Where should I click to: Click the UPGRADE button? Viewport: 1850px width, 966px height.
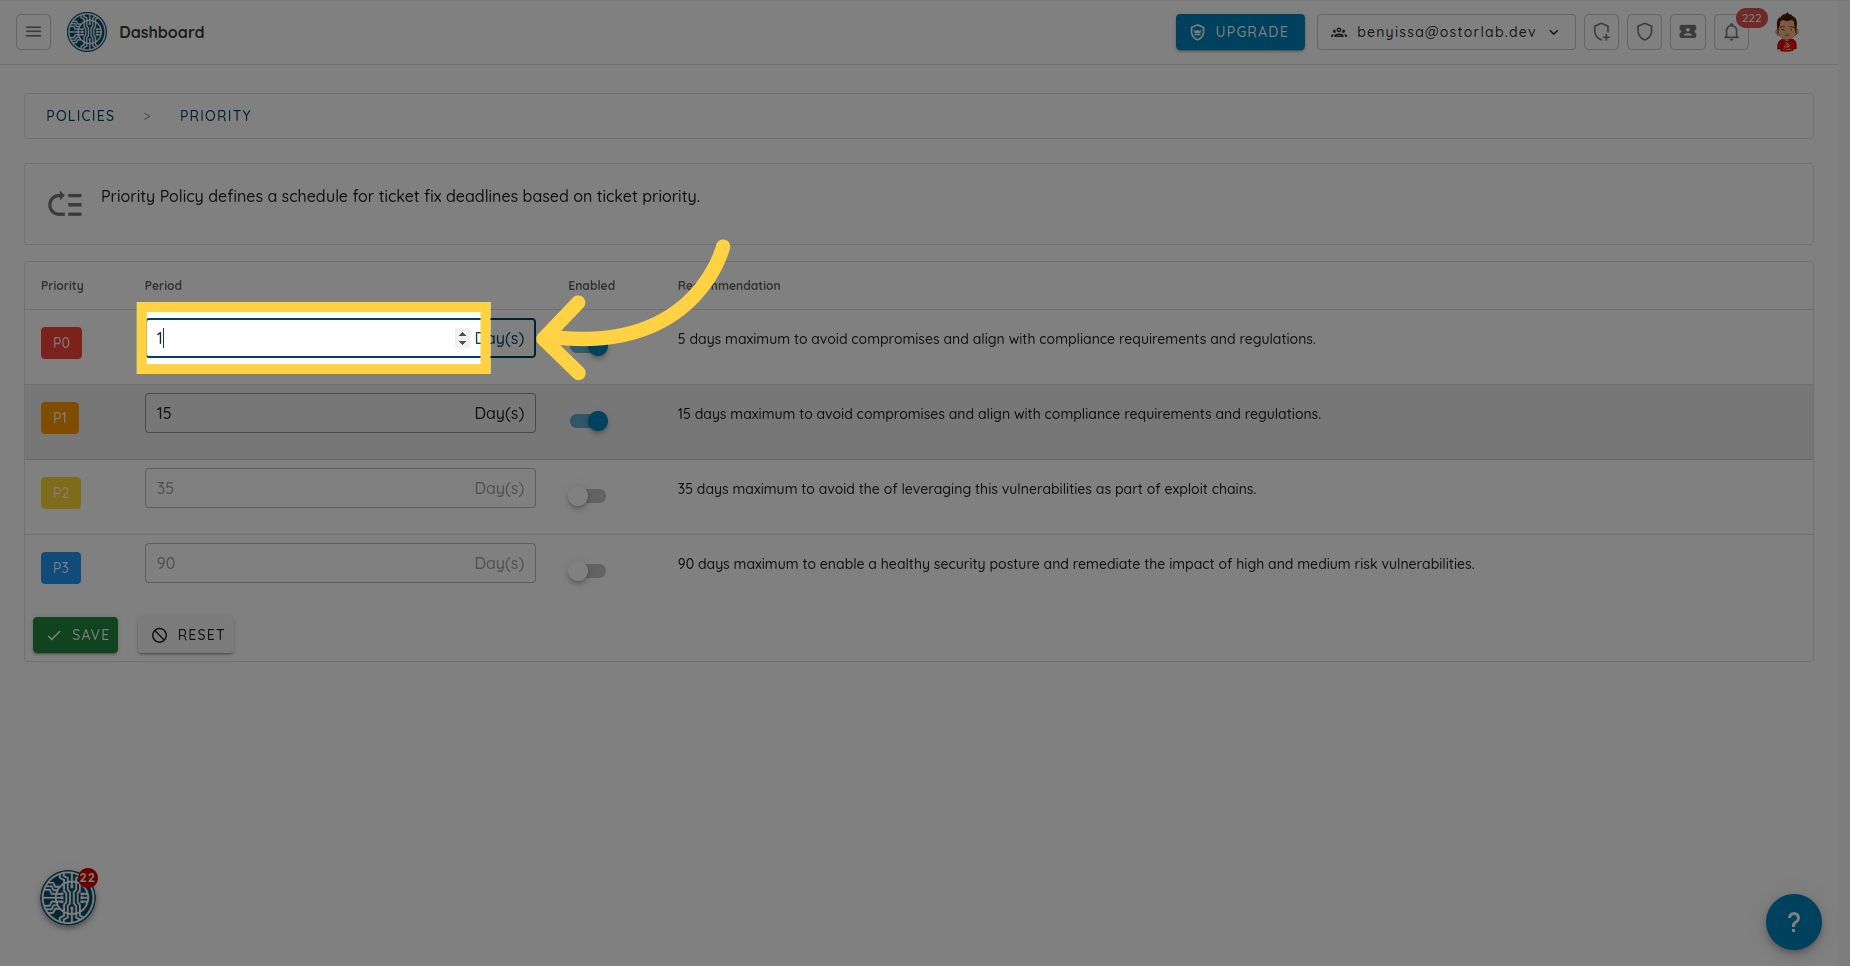pyautogui.click(x=1239, y=32)
